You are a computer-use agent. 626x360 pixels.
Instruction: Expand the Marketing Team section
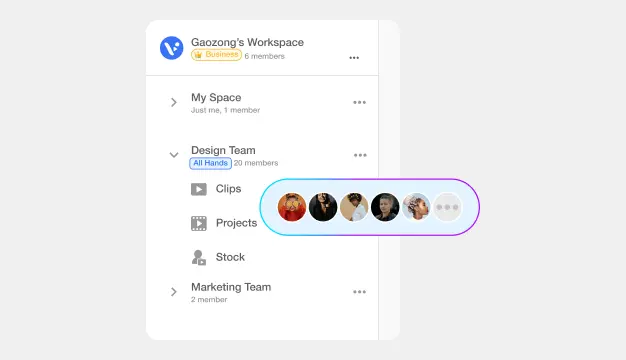[174, 292]
